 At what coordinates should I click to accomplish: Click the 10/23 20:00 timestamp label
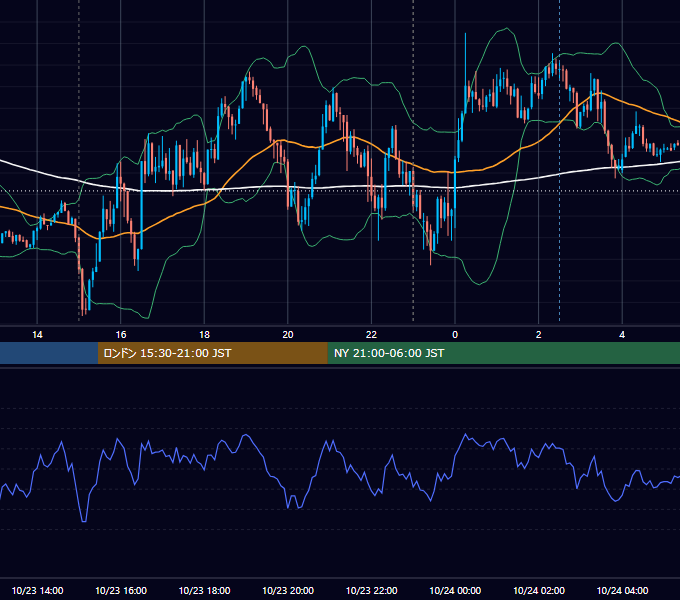pos(288,590)
